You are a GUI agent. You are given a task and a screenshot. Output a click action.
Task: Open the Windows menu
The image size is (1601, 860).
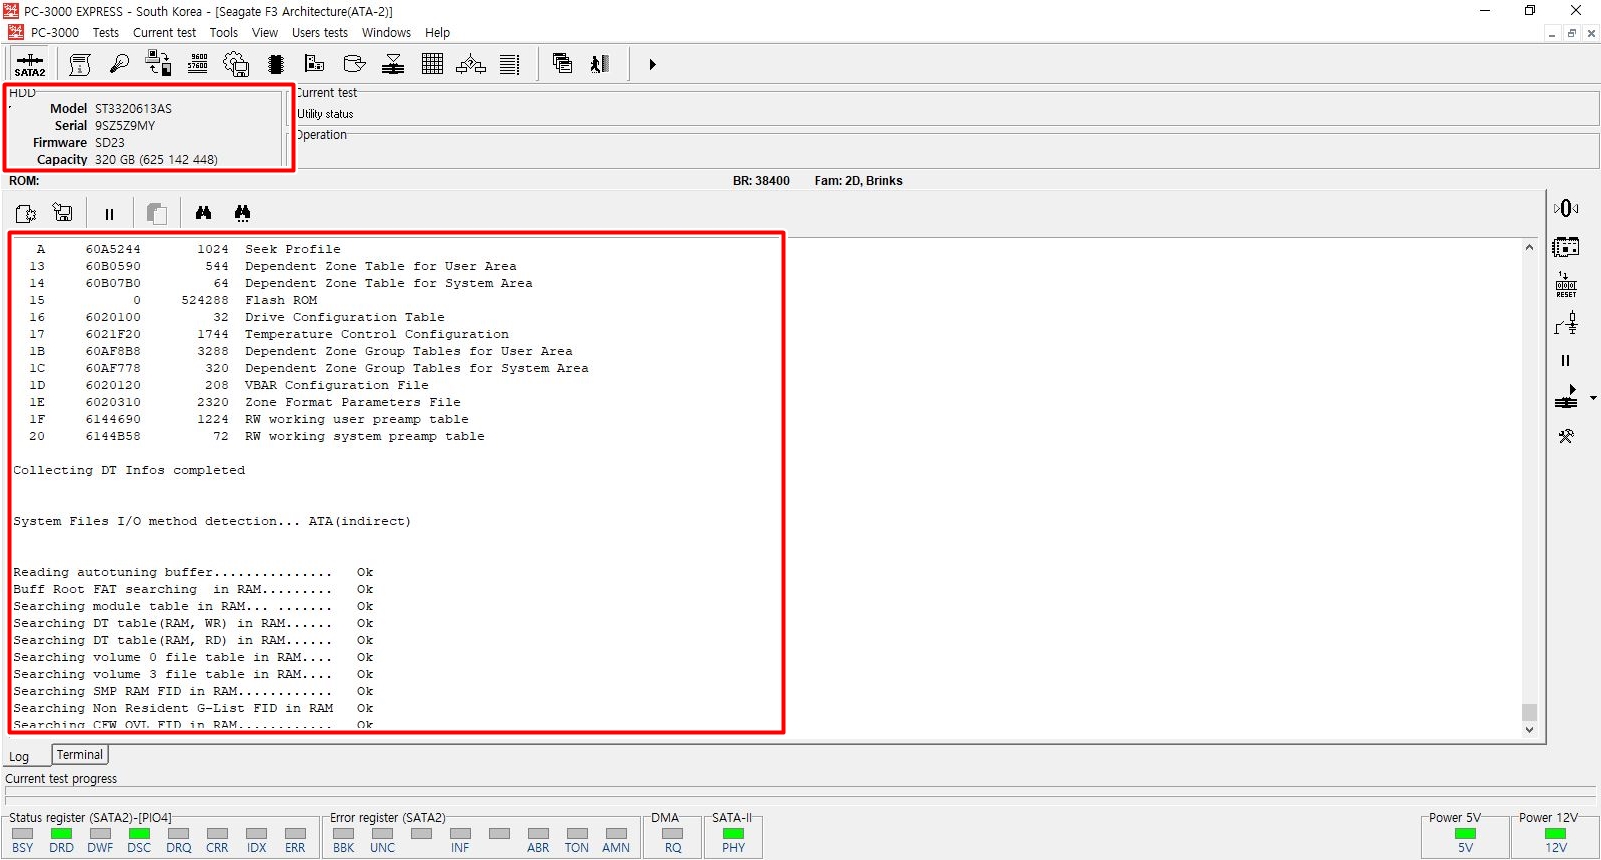(386, 33)
